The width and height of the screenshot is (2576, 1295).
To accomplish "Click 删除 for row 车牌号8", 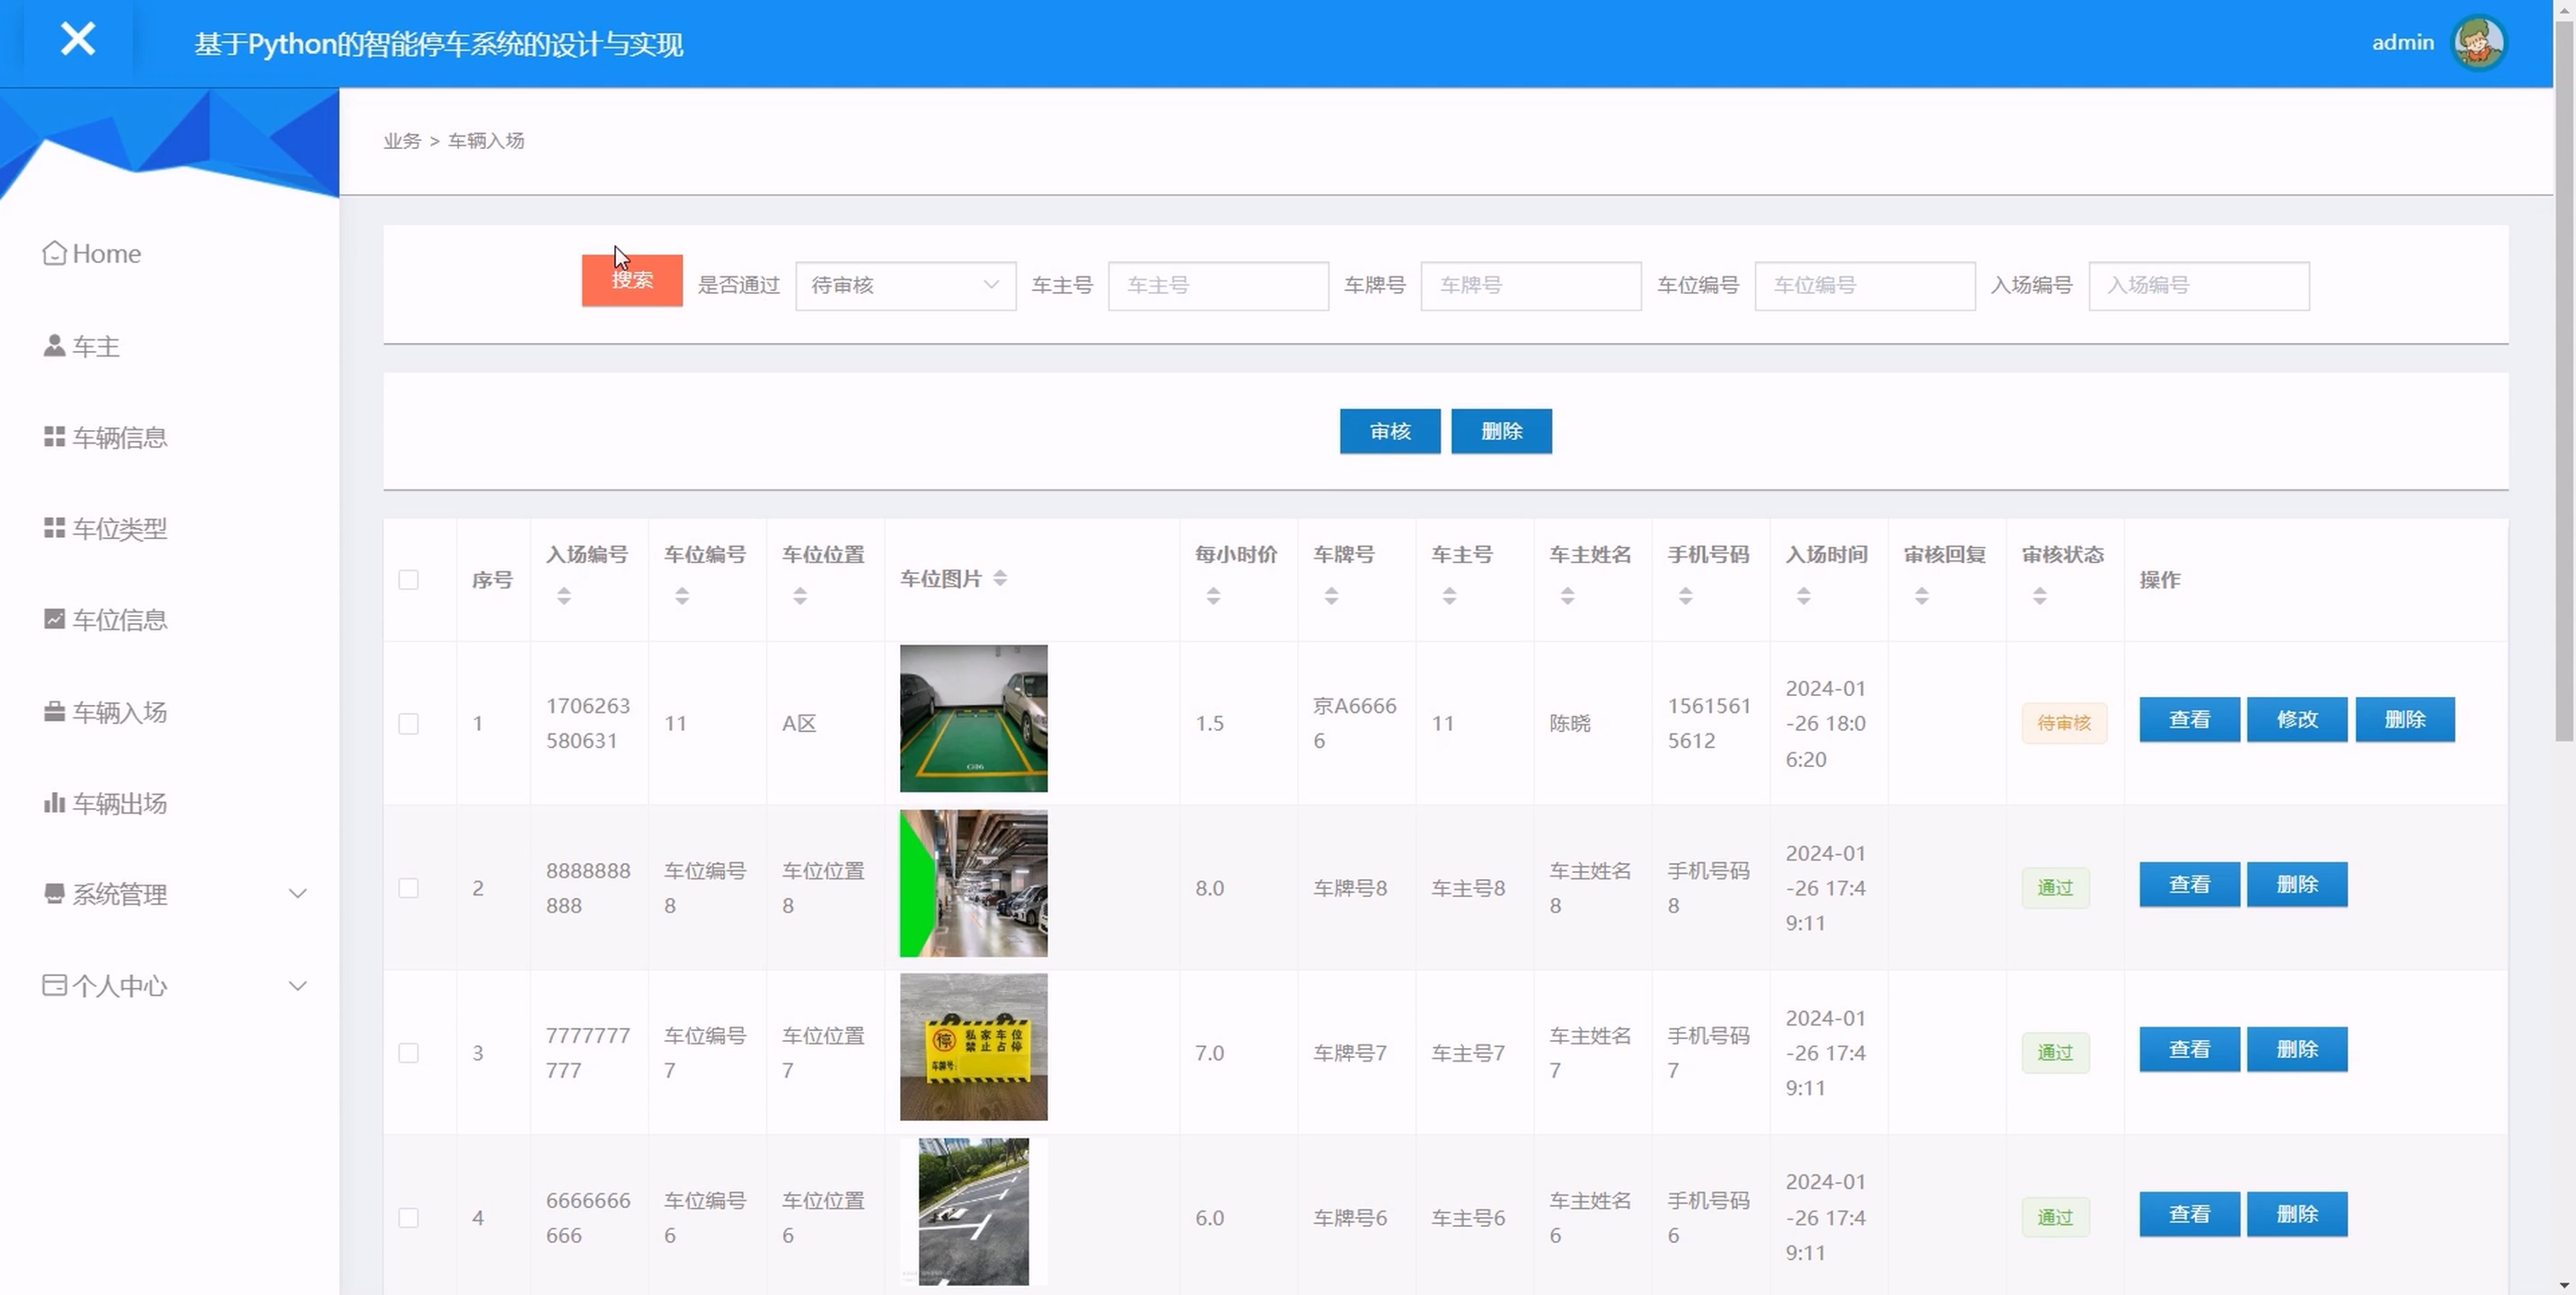I will [x=2297, y=884].
